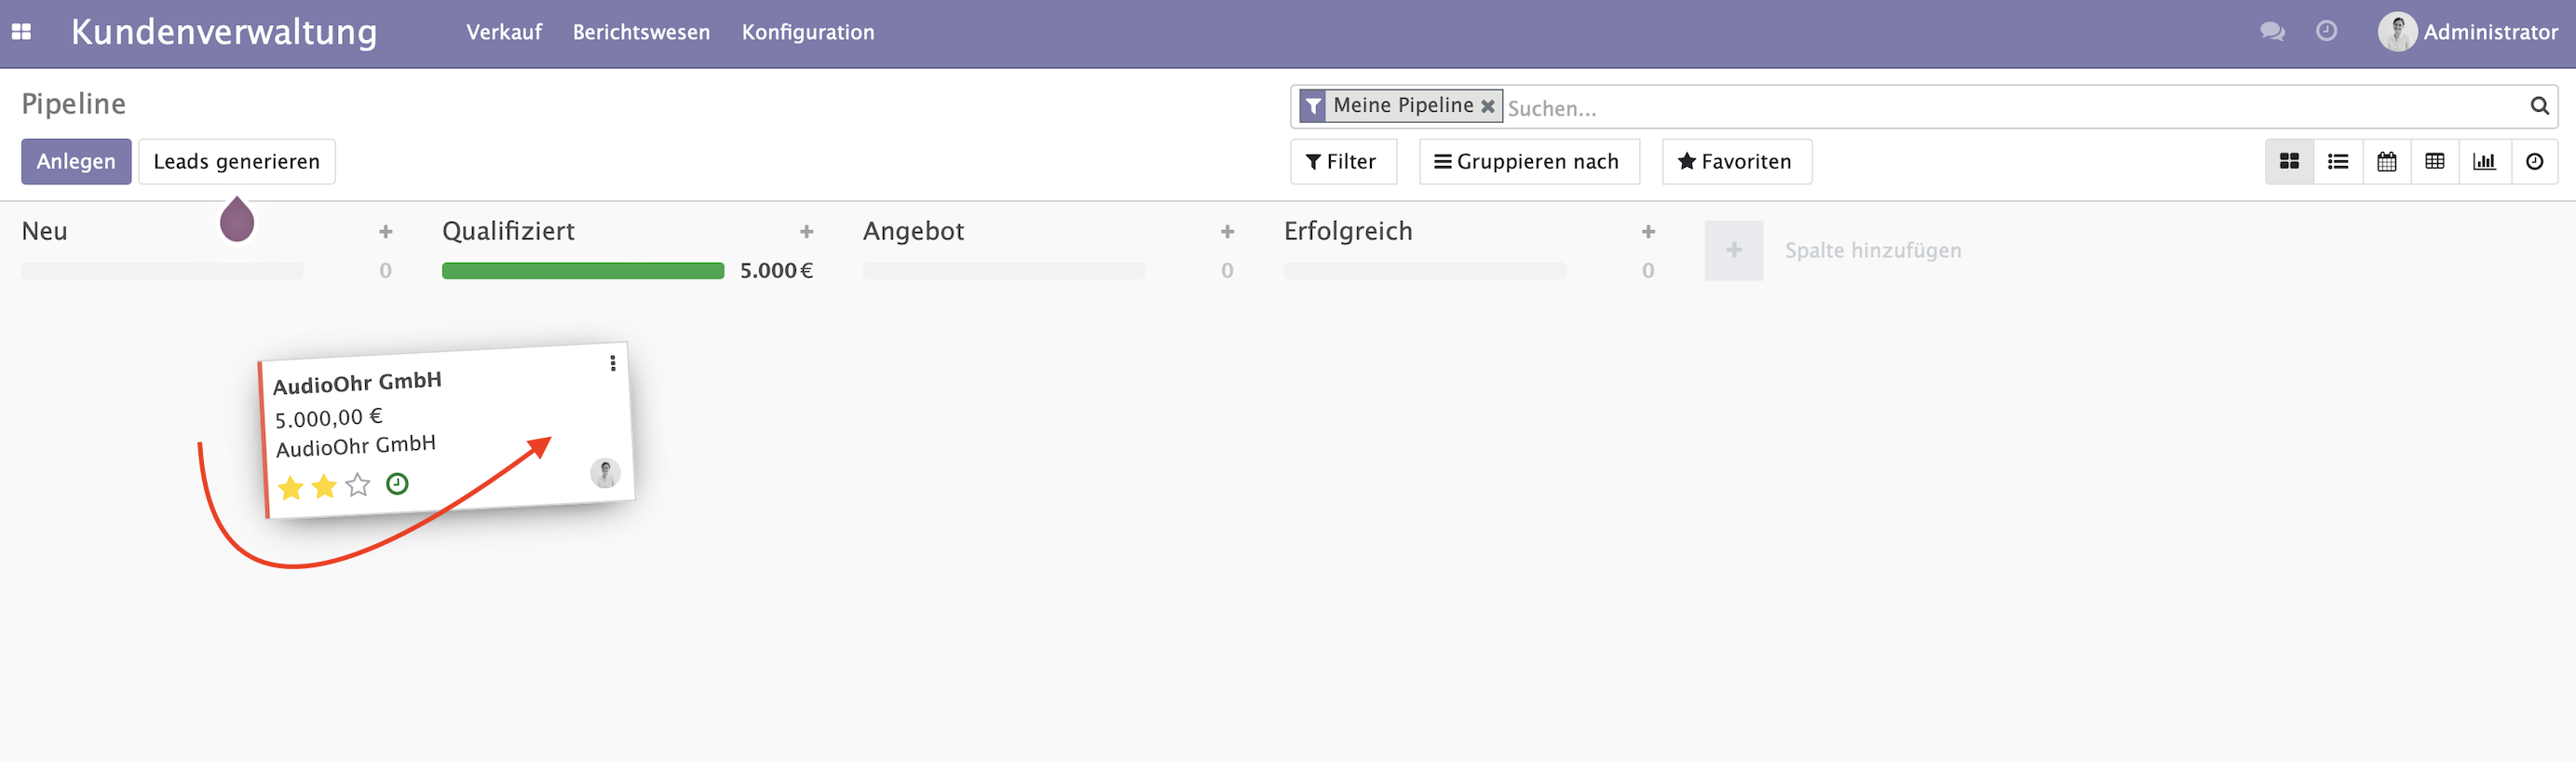Open the Administrator user menu
This screenshot has height=762, width=2576.
click(x=2468, y=32)
